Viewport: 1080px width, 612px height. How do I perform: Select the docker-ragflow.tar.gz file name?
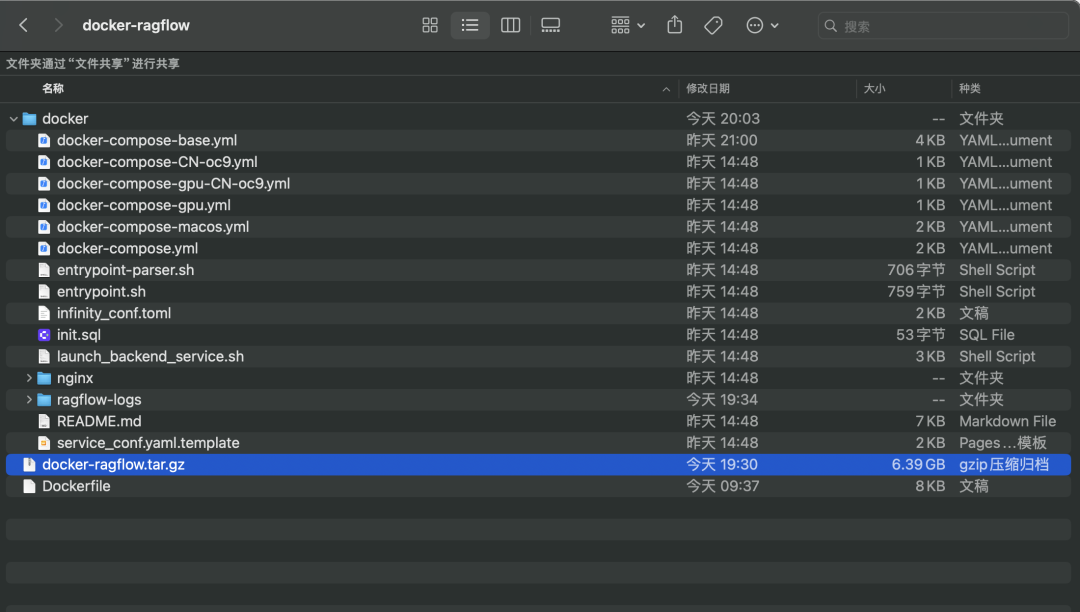click(114, 465)
